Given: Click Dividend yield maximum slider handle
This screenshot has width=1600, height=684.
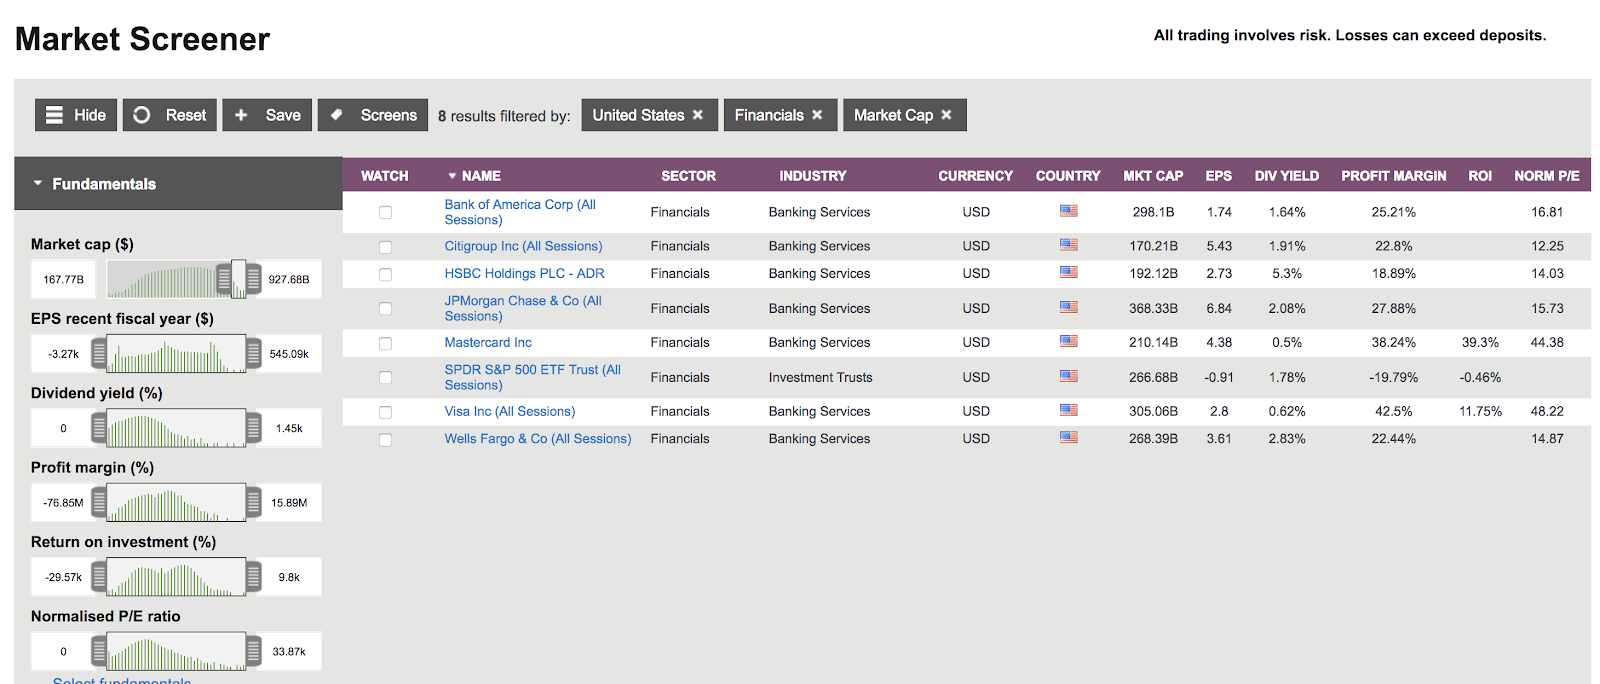Looking at the screenshot, I should pos(254,428).
